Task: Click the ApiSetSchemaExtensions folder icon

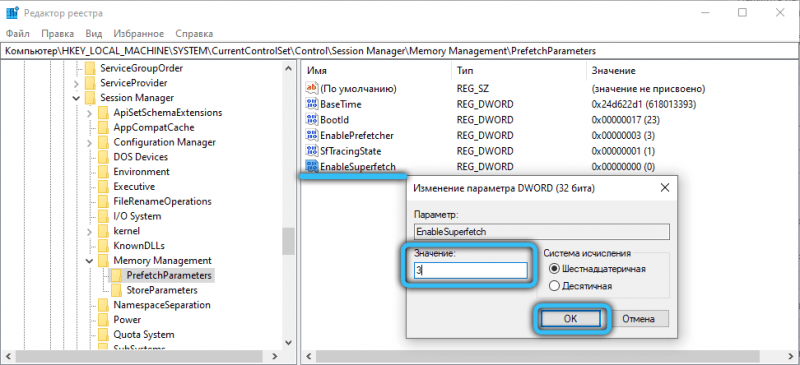Action: click(x=104, y=112)
